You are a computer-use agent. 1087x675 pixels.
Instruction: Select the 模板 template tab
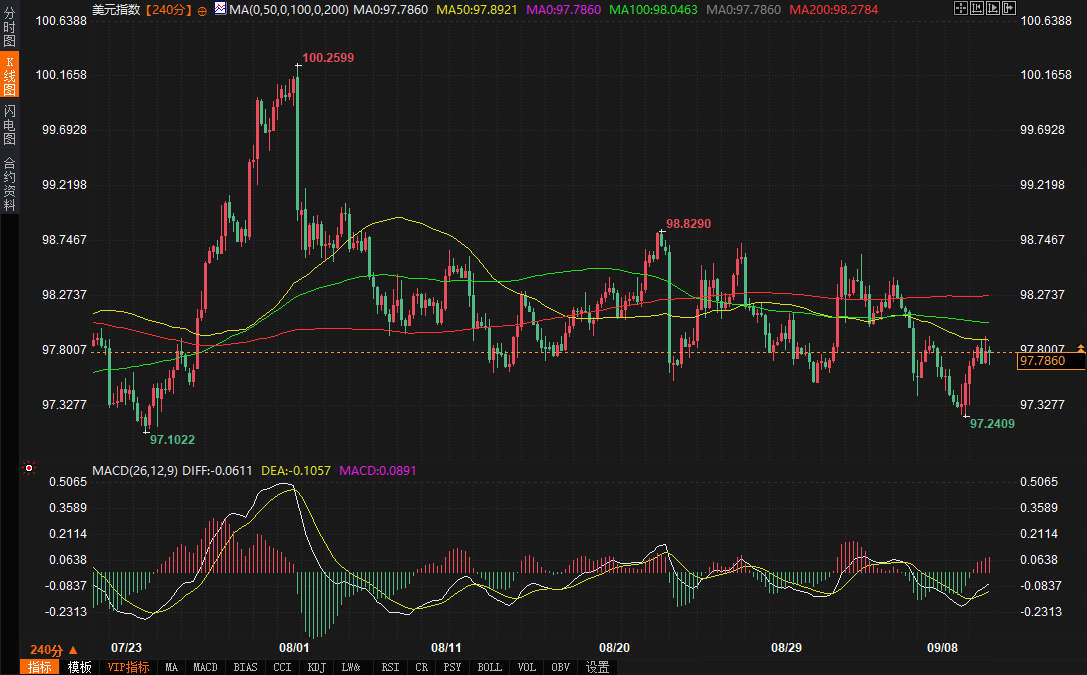(80, 667)
